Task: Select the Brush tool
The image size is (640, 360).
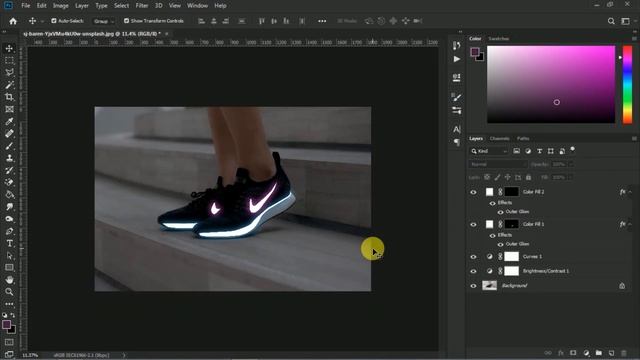Action: [x=9, y=146]
